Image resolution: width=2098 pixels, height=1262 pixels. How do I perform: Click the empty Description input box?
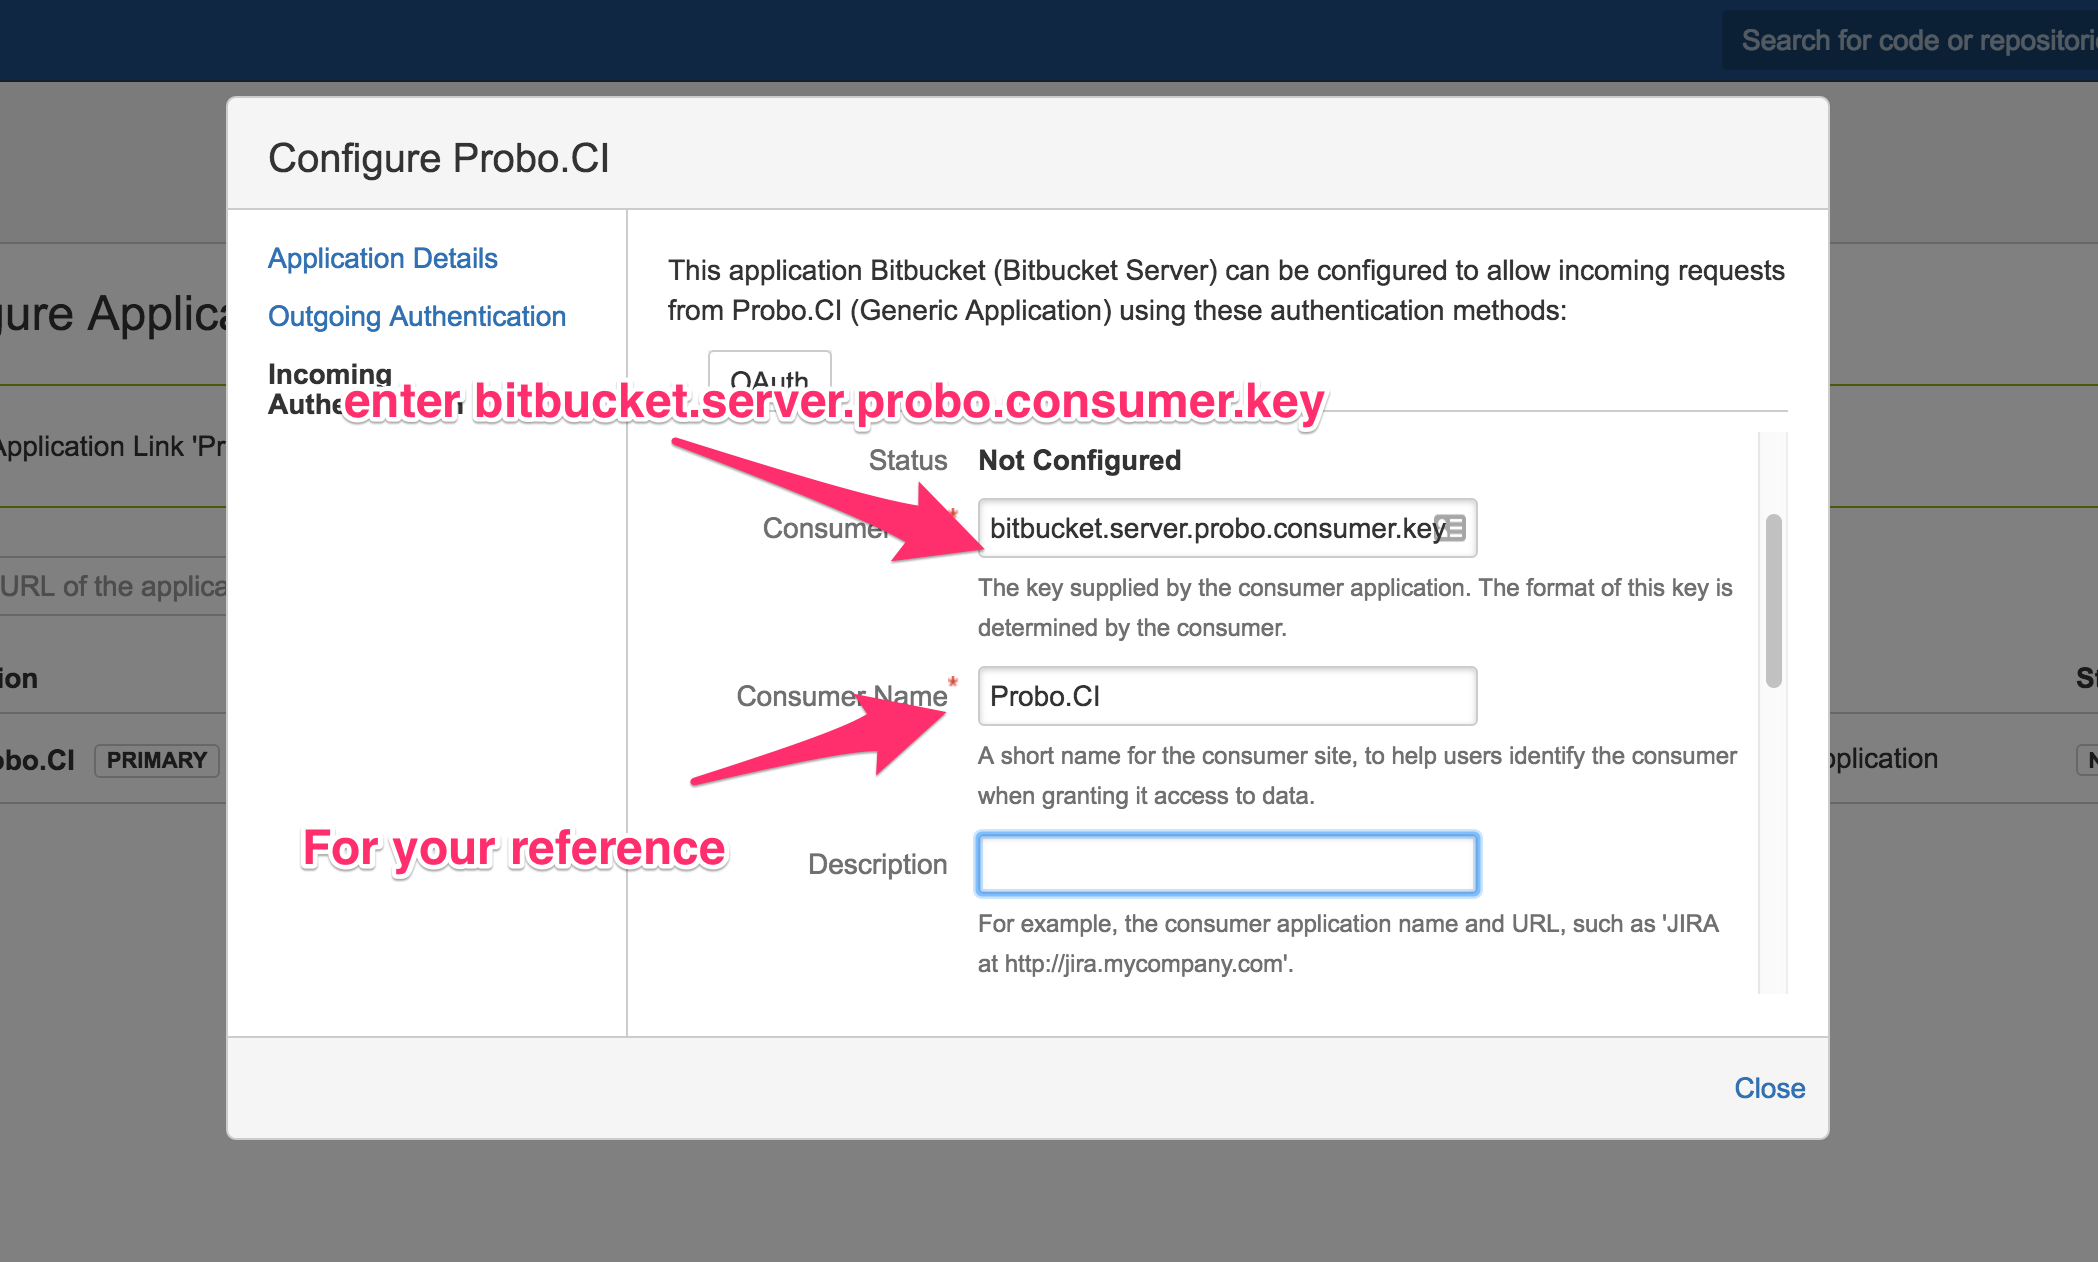click(x=1226, y=864)
